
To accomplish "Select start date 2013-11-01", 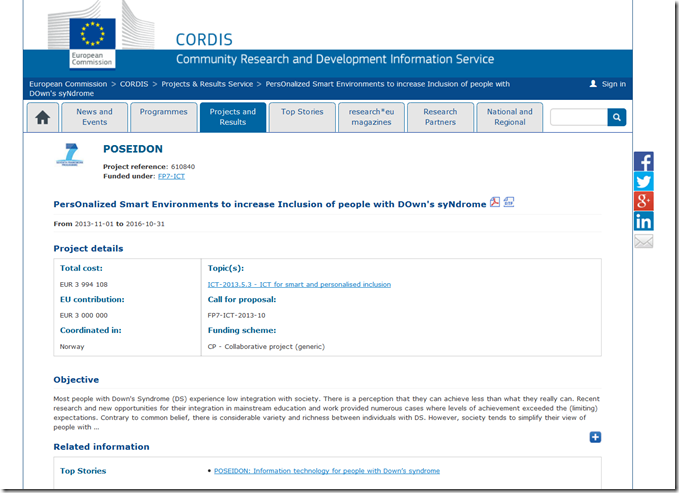I will pyautogui.click(x=94, y=224).
